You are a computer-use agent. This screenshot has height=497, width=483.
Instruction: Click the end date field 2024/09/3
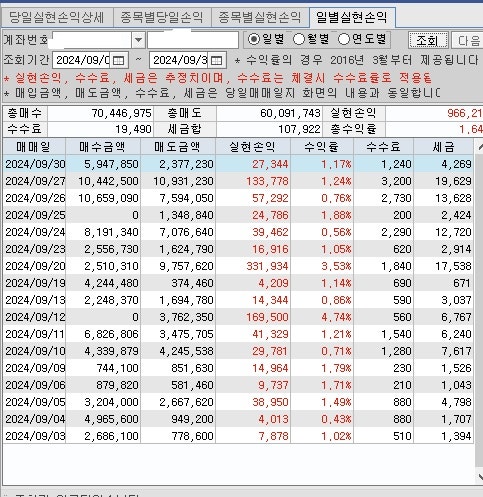click(179, 60)
